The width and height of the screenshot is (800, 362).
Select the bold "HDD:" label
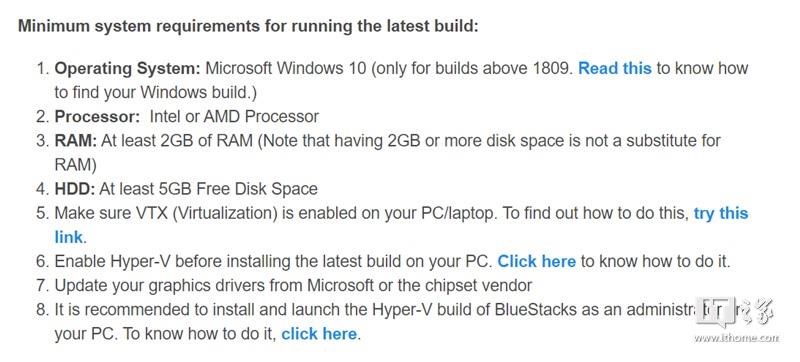point(74,189)
